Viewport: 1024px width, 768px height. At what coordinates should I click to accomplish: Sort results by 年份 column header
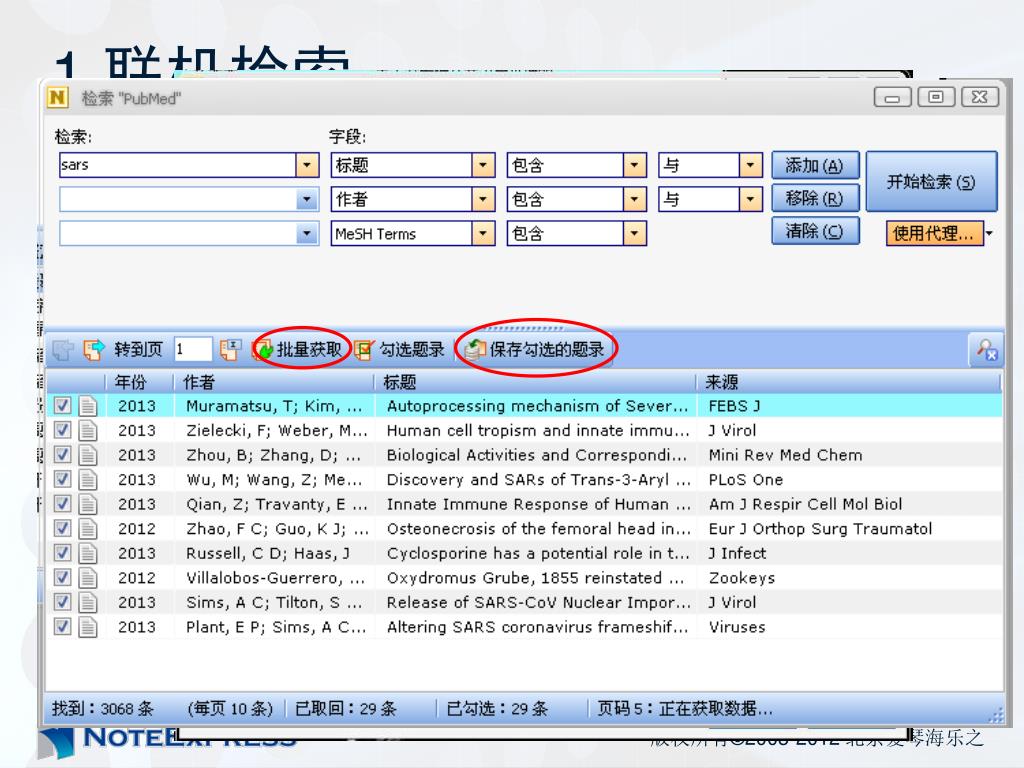(x=138, y=382)
